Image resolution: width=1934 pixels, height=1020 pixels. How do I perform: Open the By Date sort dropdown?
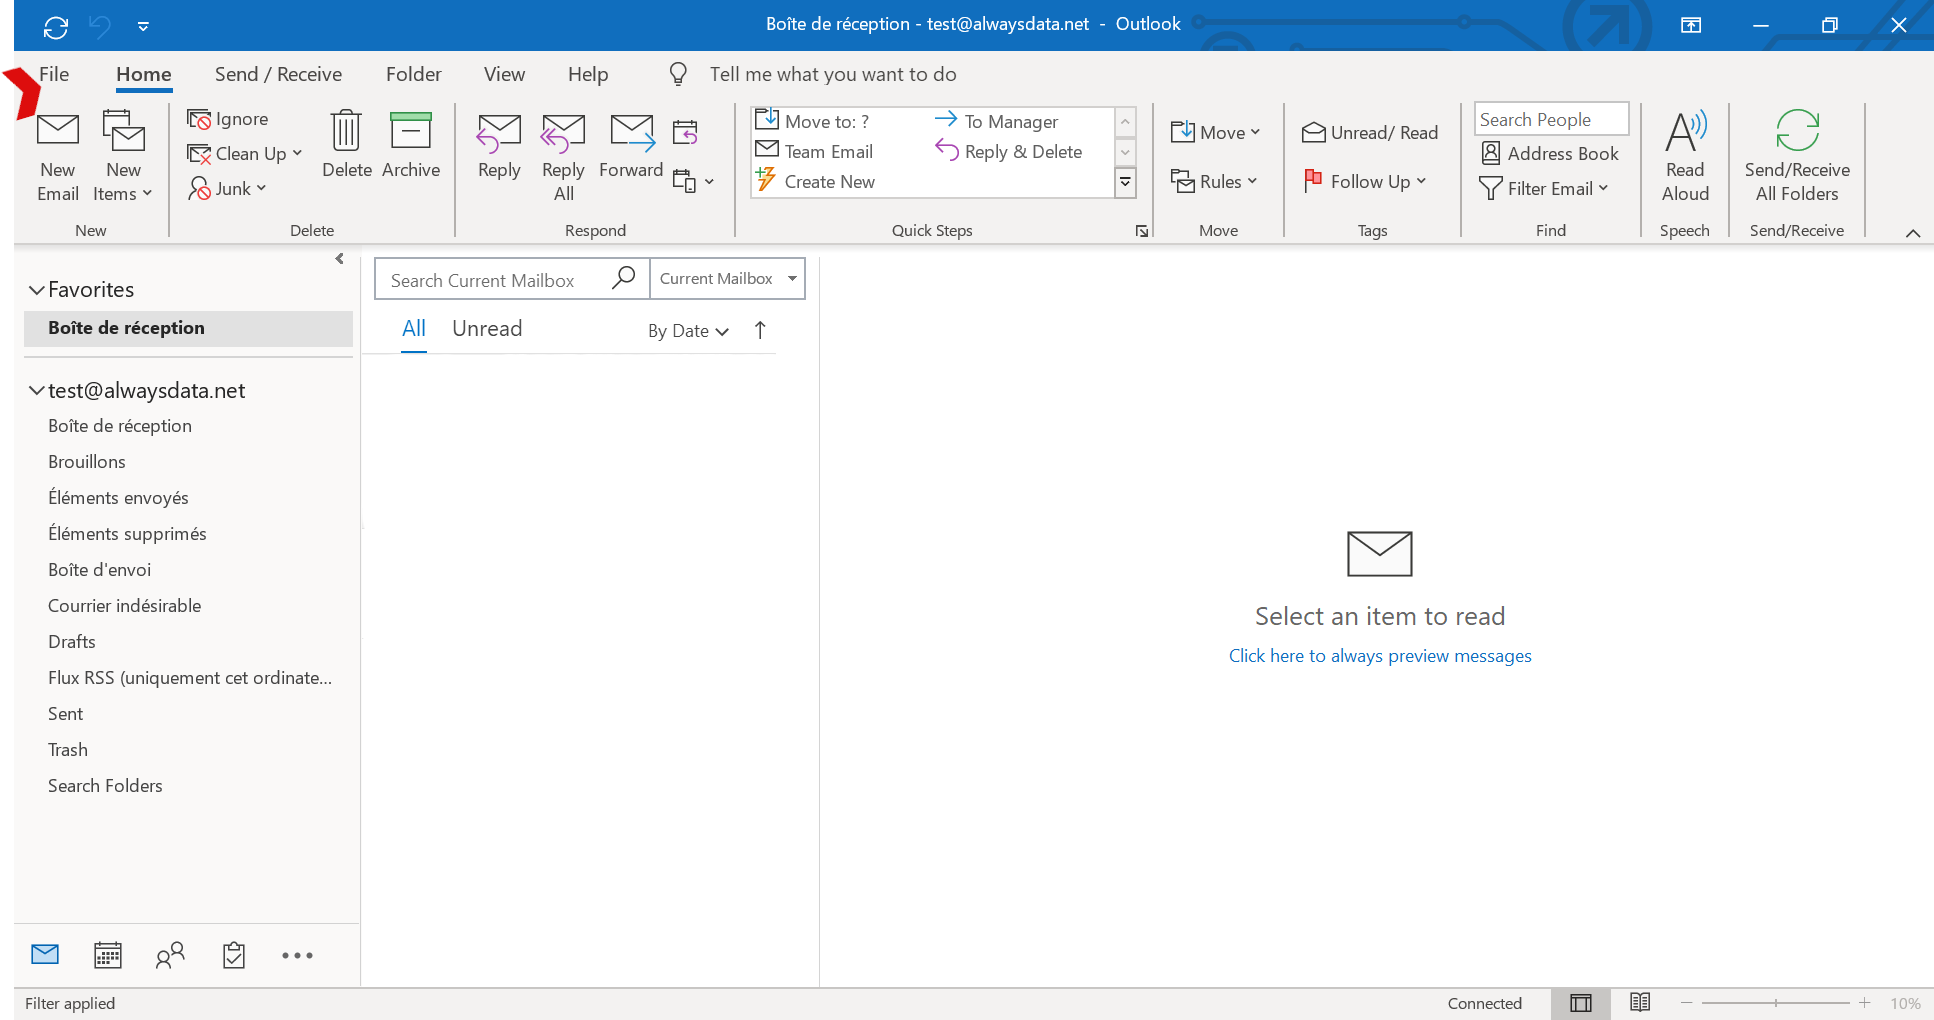[x=688, y=331]
